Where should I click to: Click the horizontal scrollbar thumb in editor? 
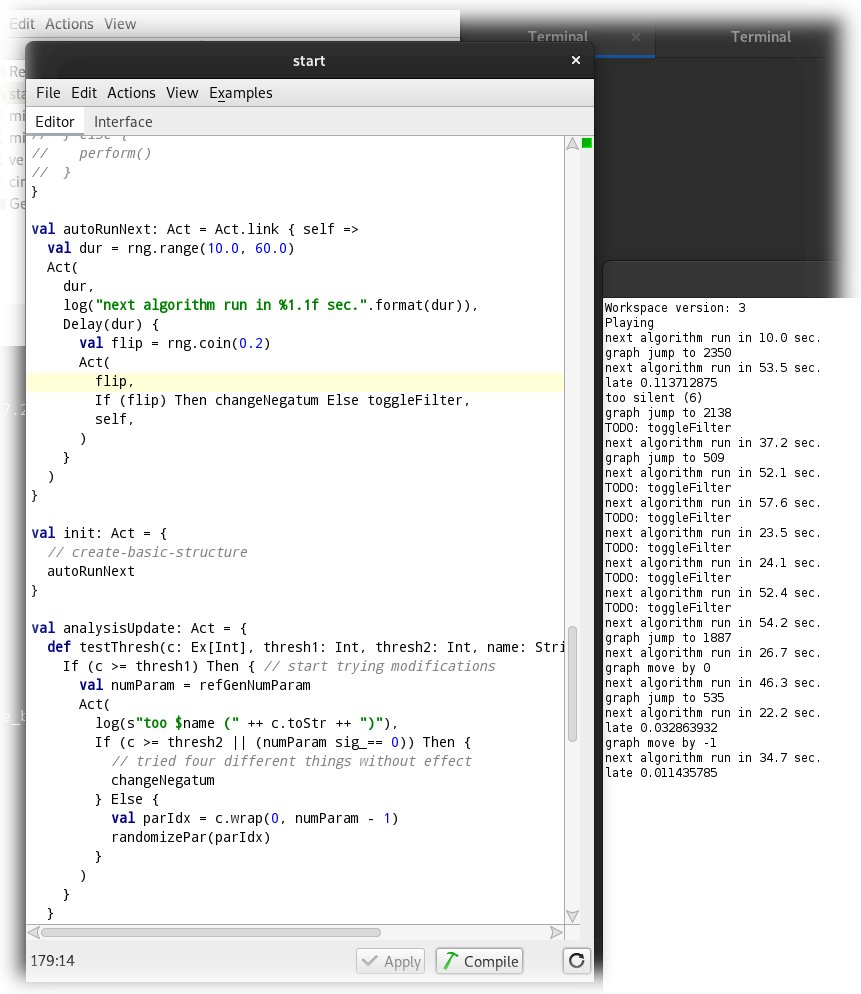tap(210, 932)
